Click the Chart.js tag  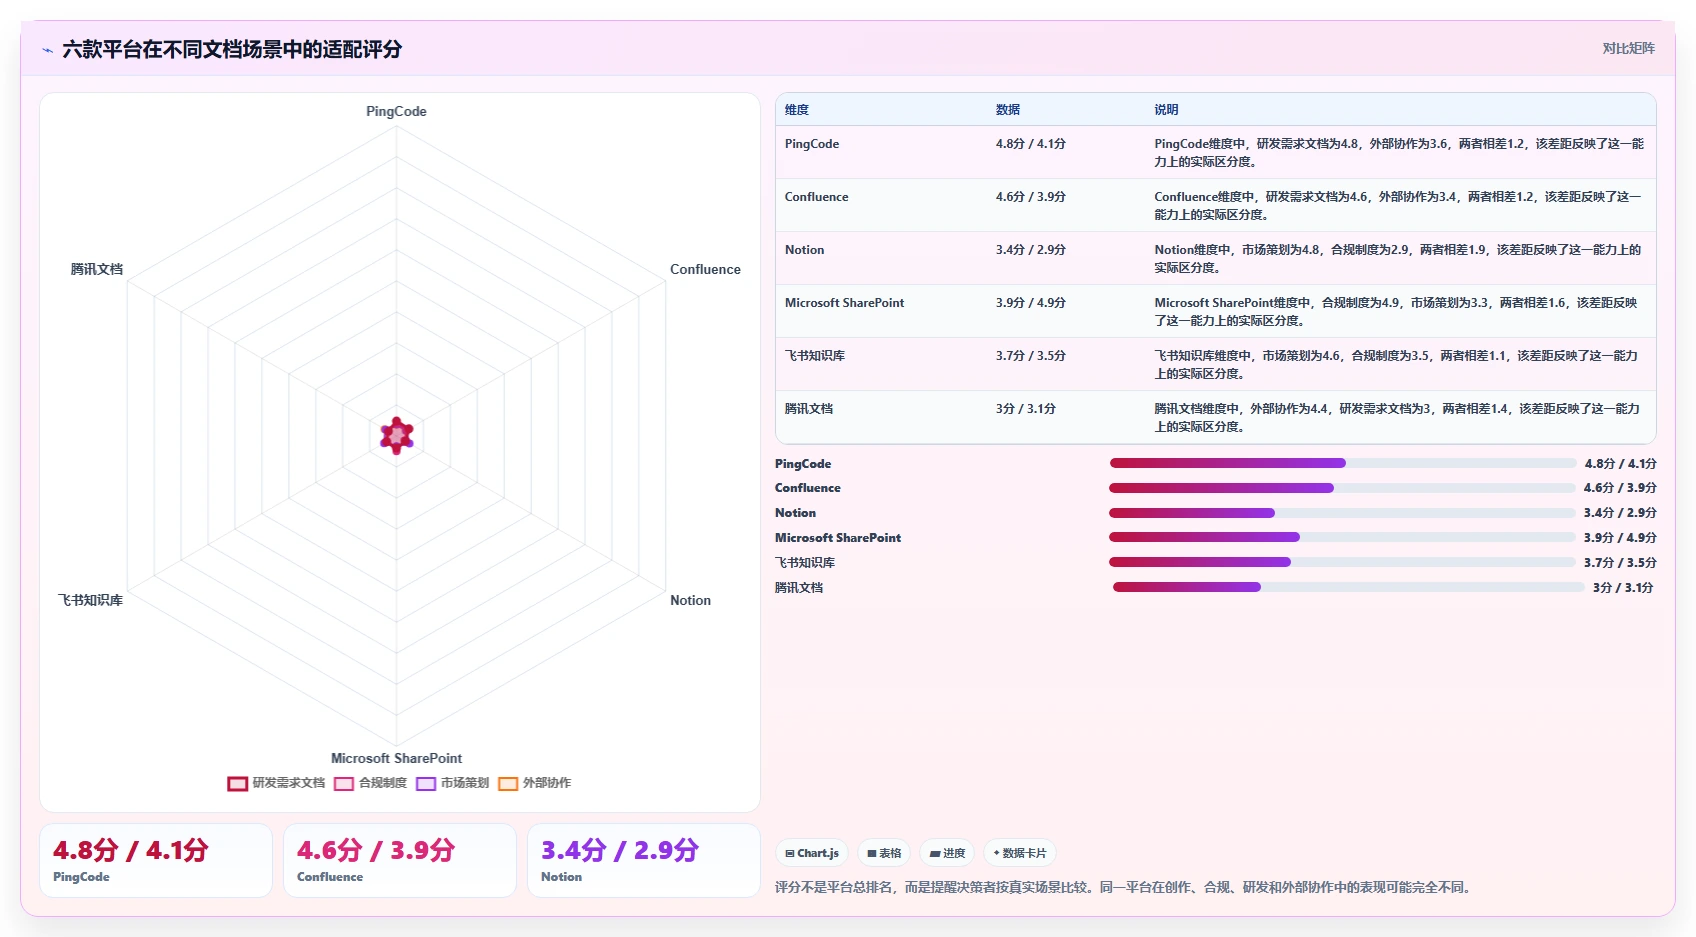tap(812, 853)
